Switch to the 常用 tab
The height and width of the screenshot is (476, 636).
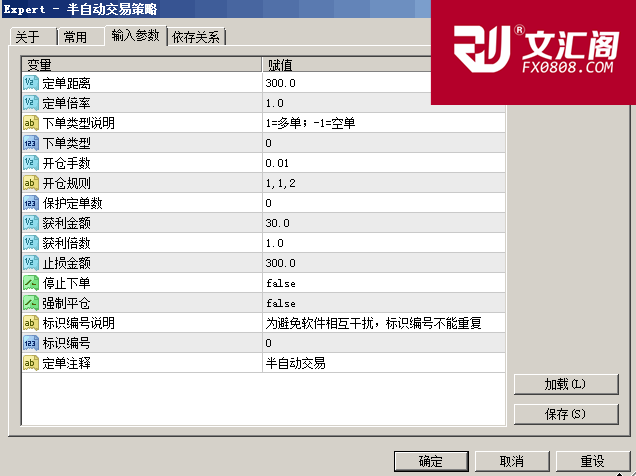75,38
